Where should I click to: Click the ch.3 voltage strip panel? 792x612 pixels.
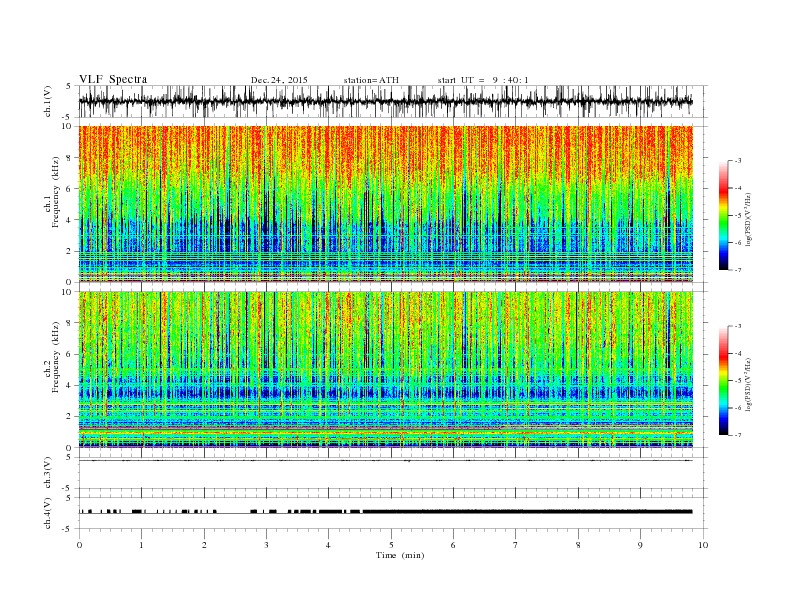pyautogui.click(x=393, y=473)
